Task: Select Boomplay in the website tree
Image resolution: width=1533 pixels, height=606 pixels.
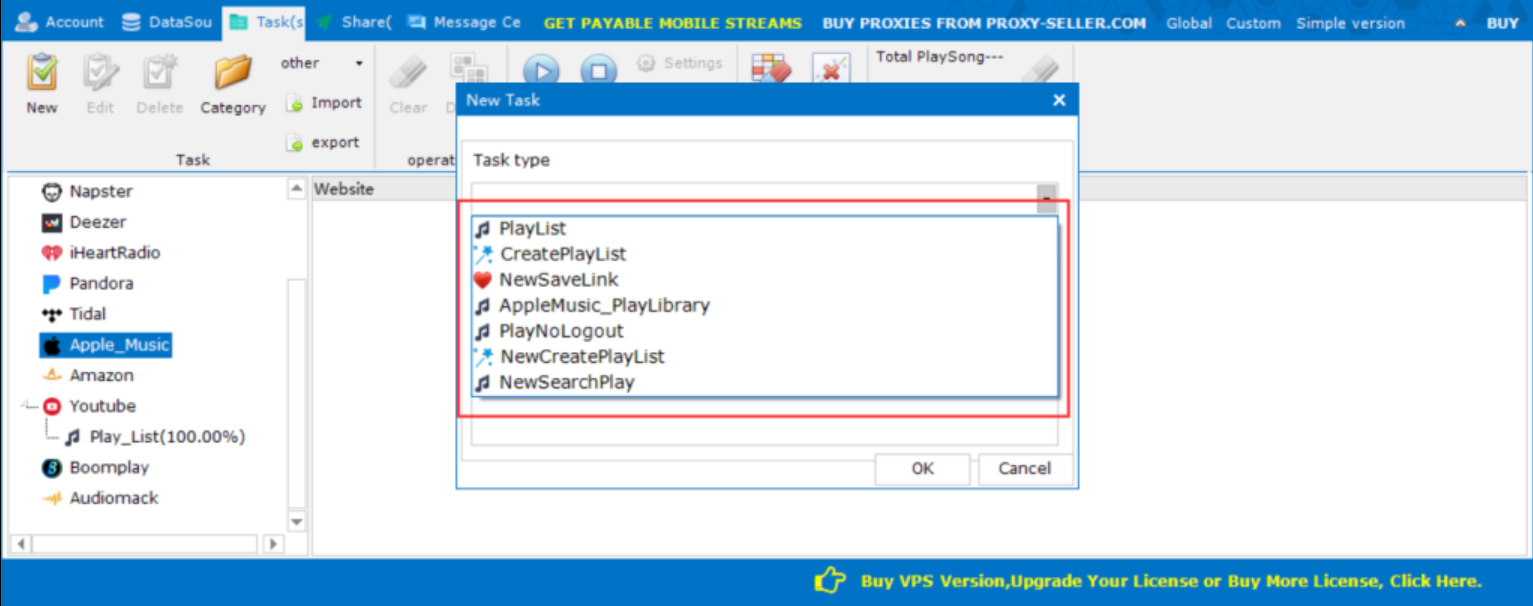Action: pyautogui.click(x=95, y=468)
